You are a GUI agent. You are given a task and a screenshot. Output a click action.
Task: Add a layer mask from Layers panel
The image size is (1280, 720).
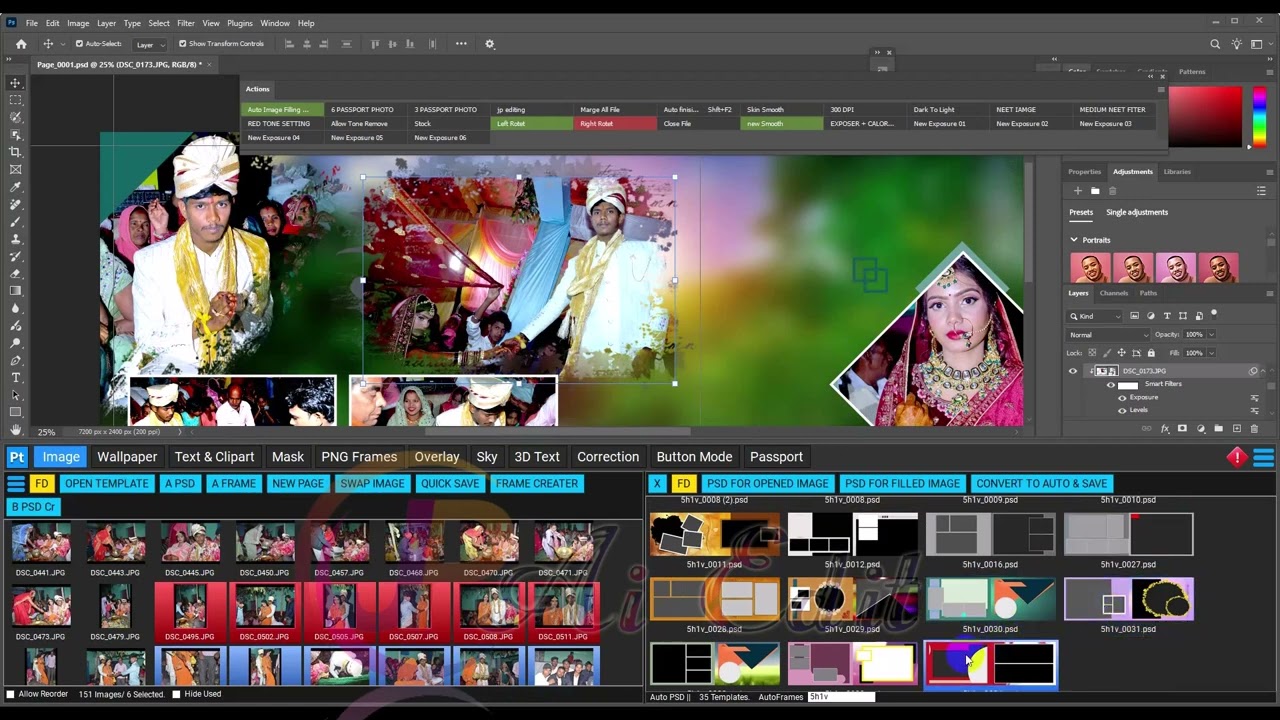pyautogui.click(x=1182, y=428)
